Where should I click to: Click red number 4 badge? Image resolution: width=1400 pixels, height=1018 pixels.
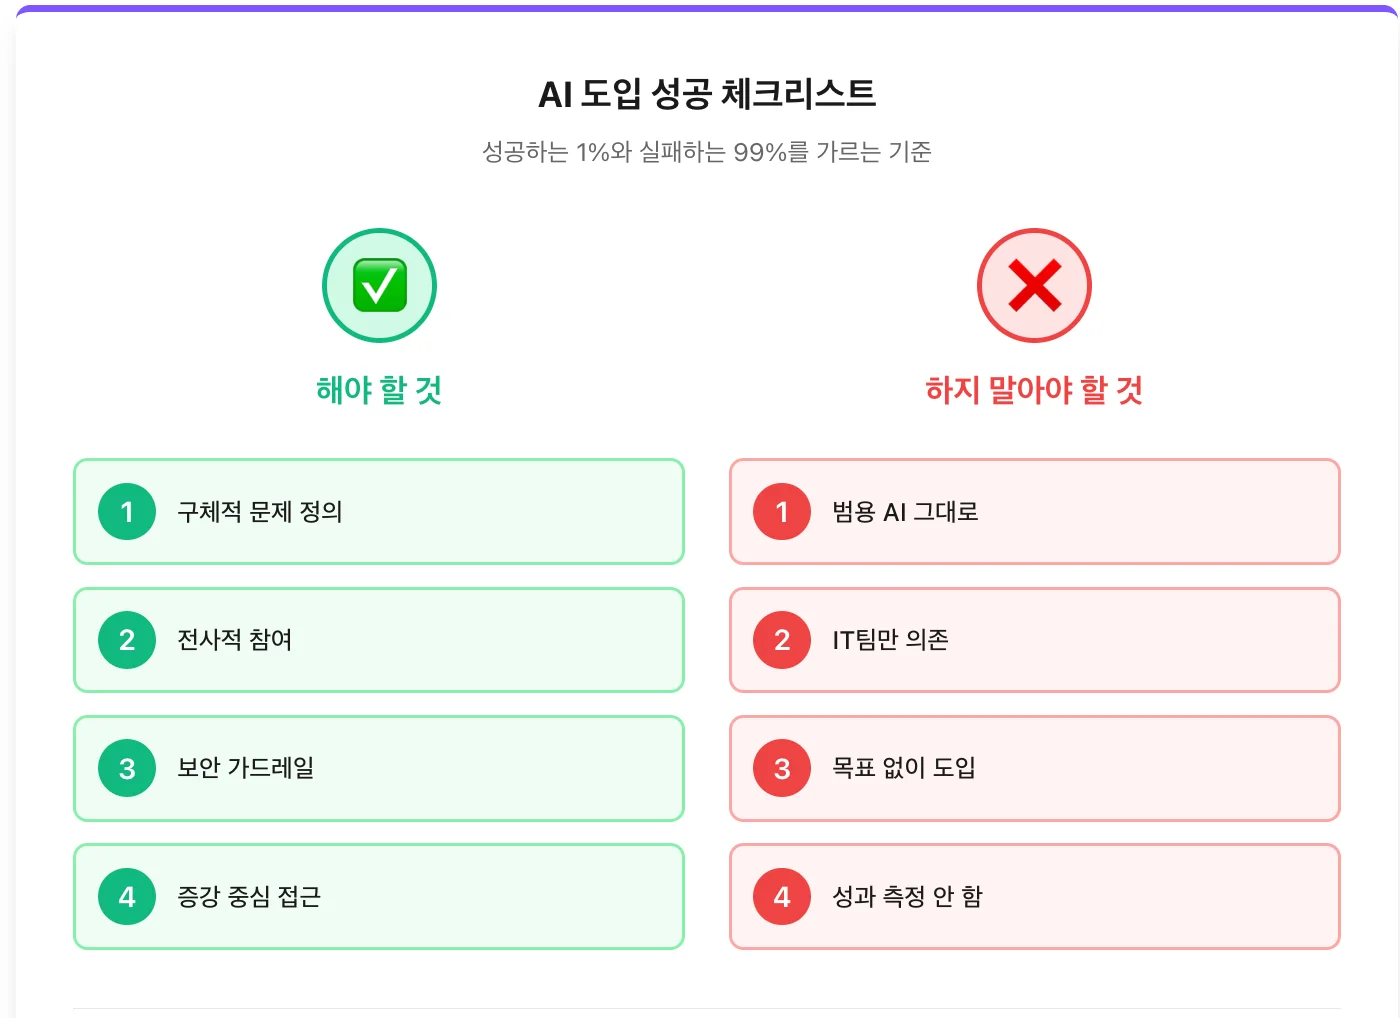782,896
